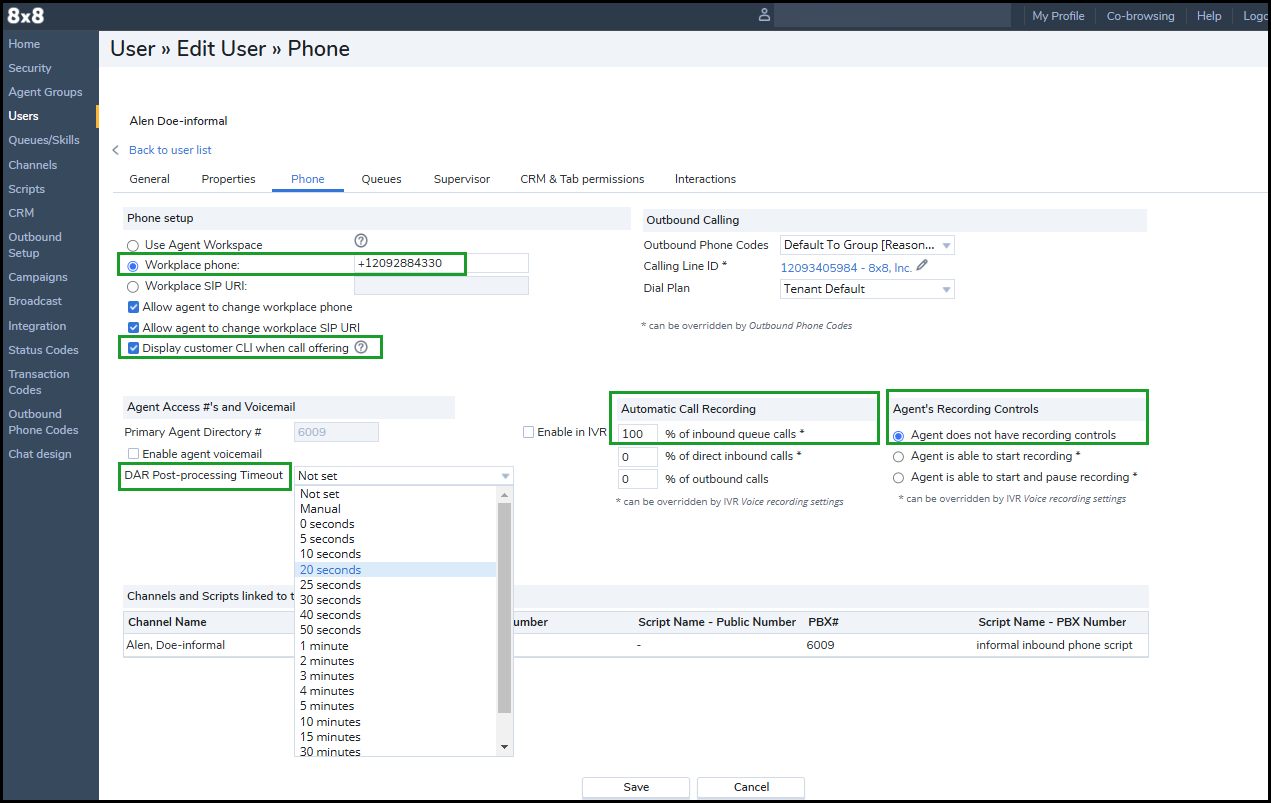Open Scripts in sidebar
This screenshot has width=1271, height=803.
point(27,189)
